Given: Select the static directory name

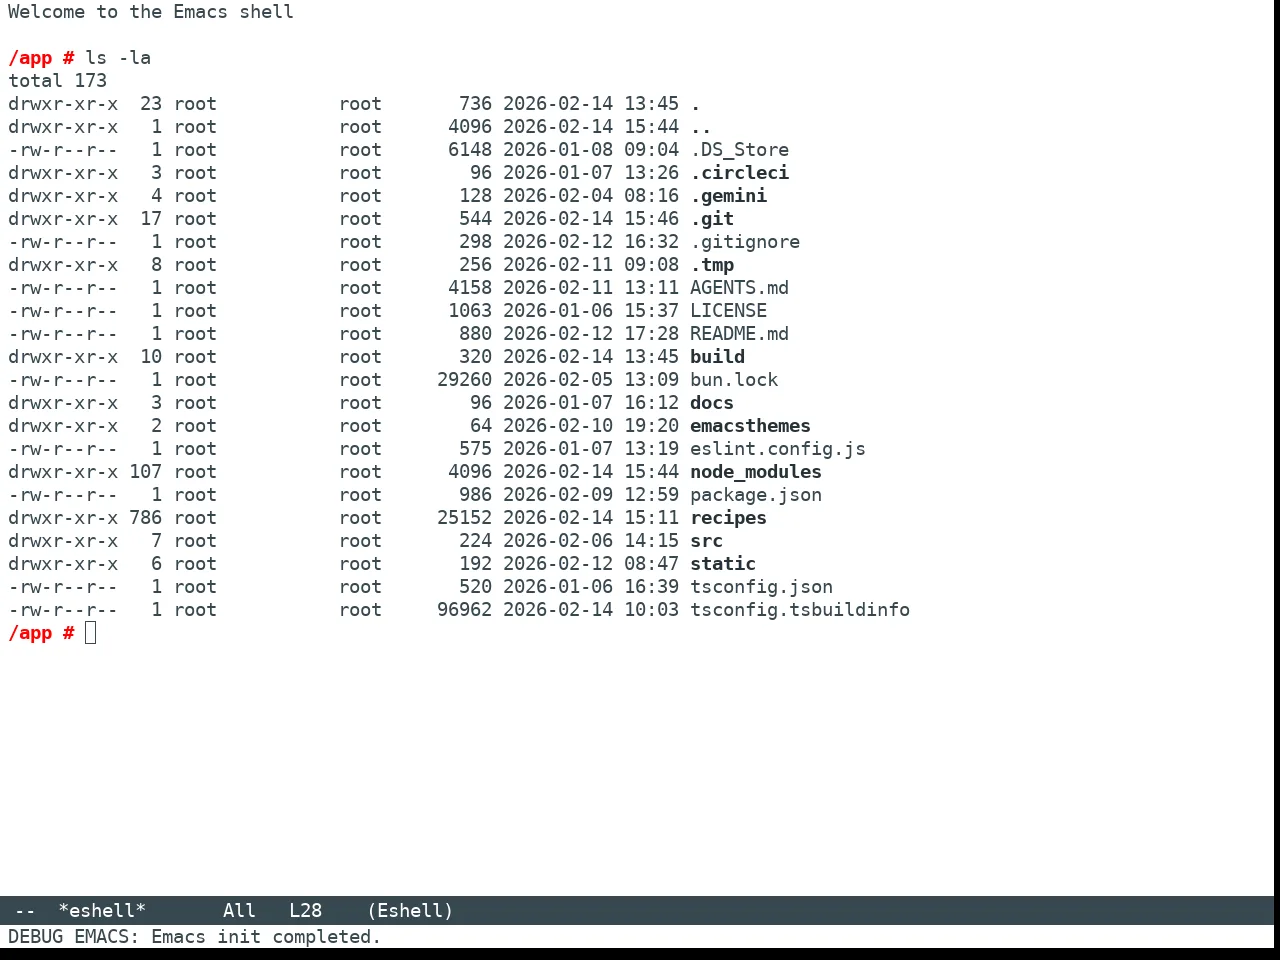Looking at the screenshot, I should coord(723,564).
